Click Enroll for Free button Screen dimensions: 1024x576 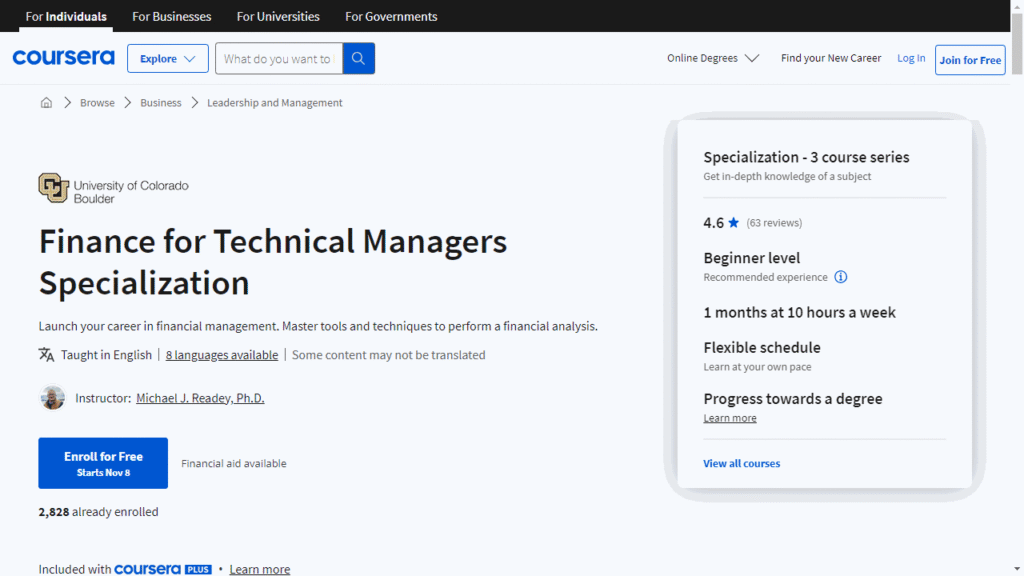coord(103,463)
